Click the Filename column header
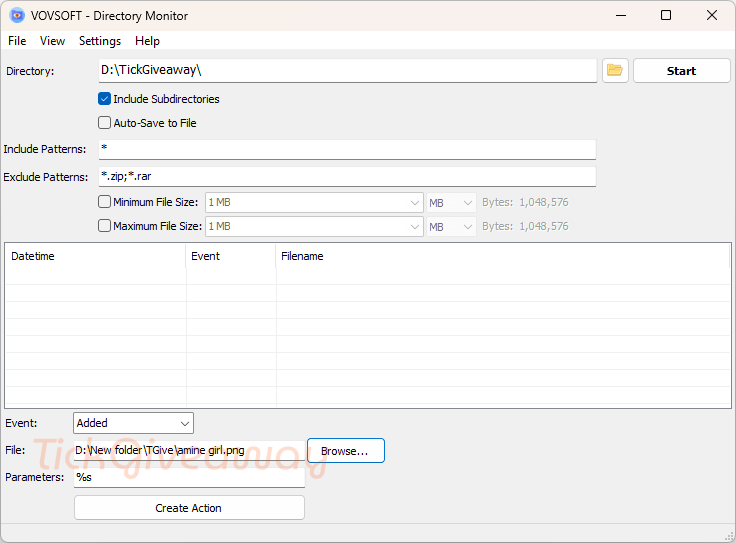The image size is (736, 543). [x=503, y=256]
